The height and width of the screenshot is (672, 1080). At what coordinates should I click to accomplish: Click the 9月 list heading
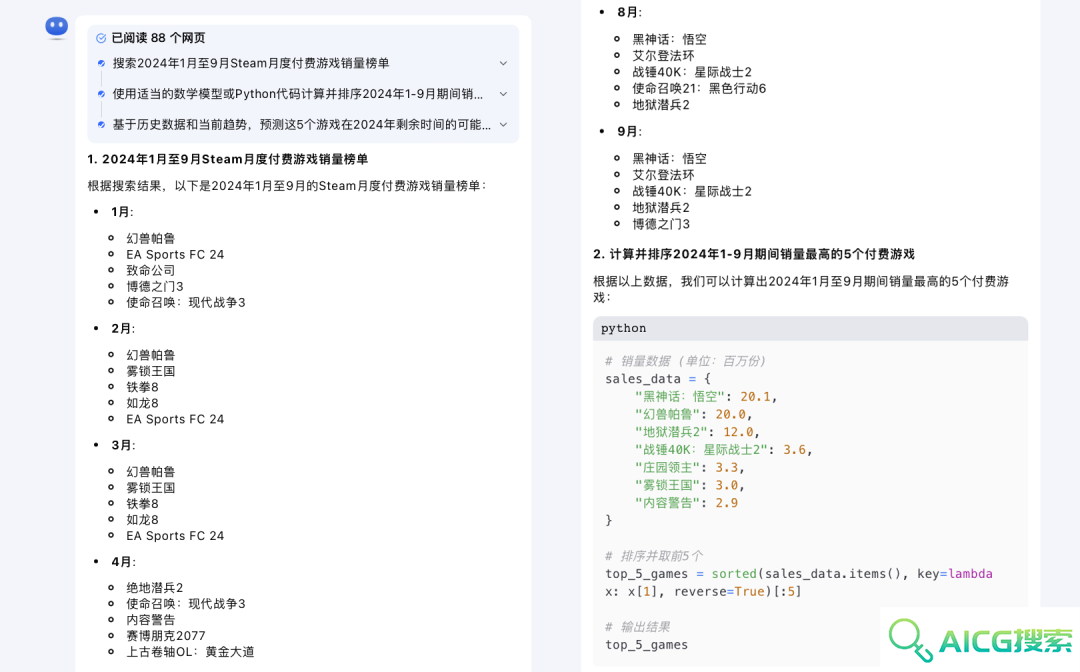(629, 132)
